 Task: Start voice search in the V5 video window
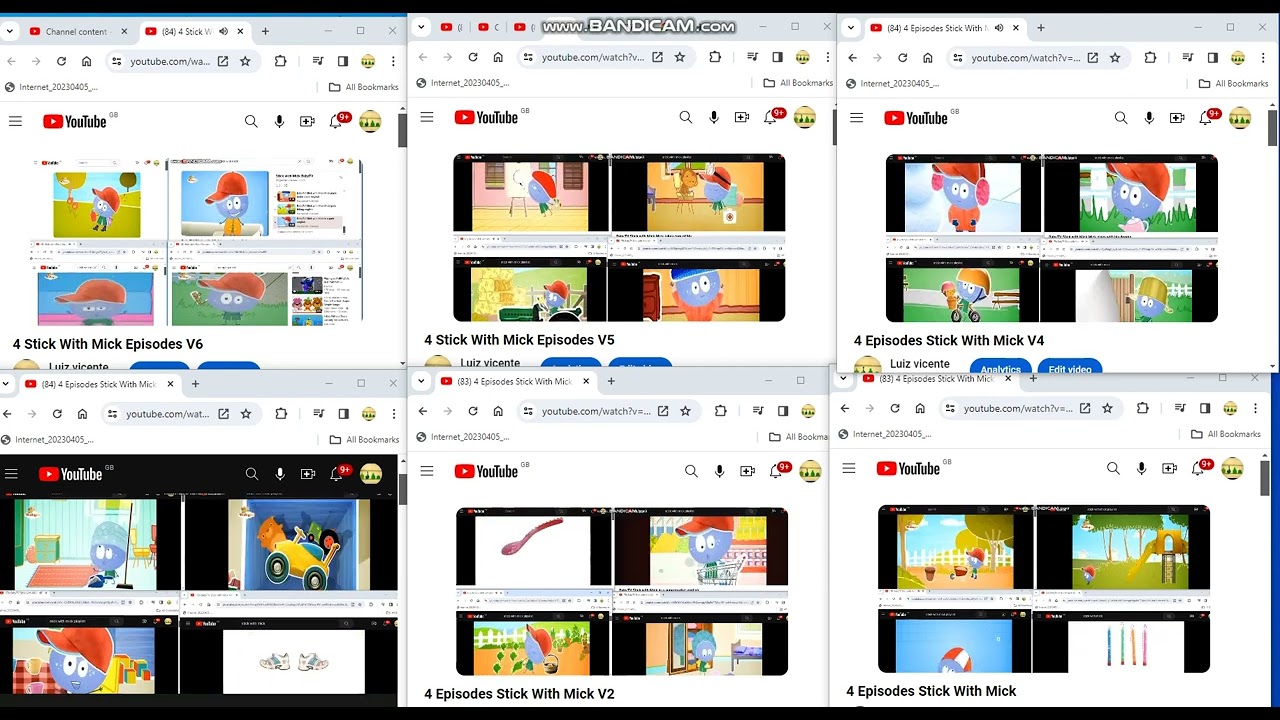click(714, 117)
